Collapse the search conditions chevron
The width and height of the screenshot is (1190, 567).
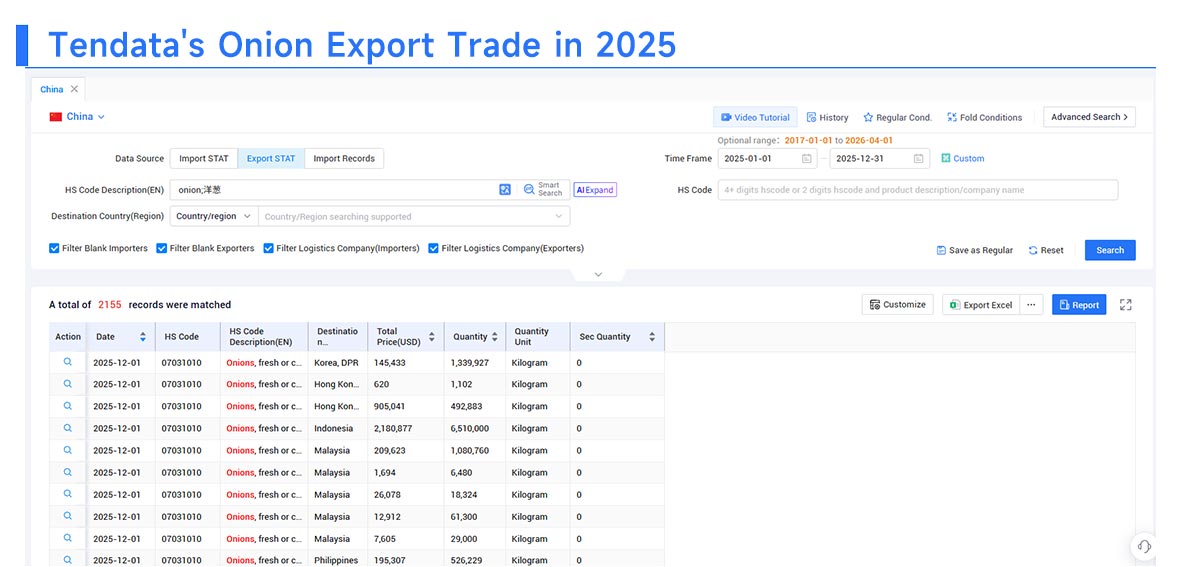(598, 274)
